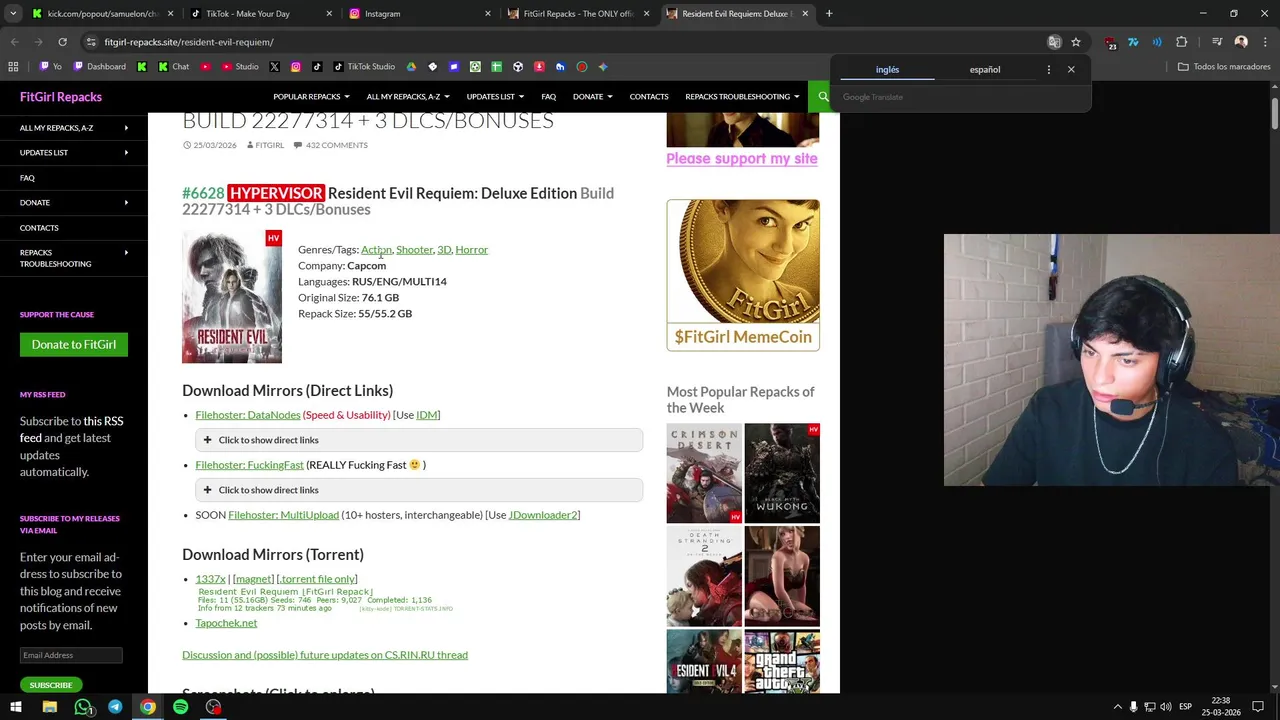Open translate popup options three dots
The height and width of the screenshot is (720, 1280).
(x=1048, y=70)
